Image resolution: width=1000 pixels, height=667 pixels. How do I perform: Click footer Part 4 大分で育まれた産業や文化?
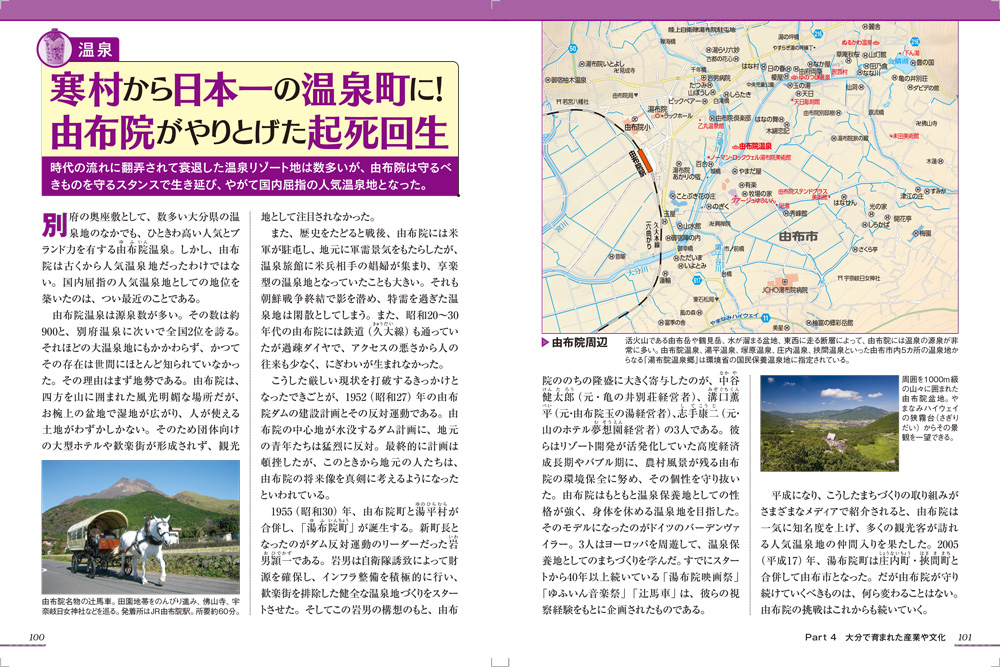(x=875, y=636)
